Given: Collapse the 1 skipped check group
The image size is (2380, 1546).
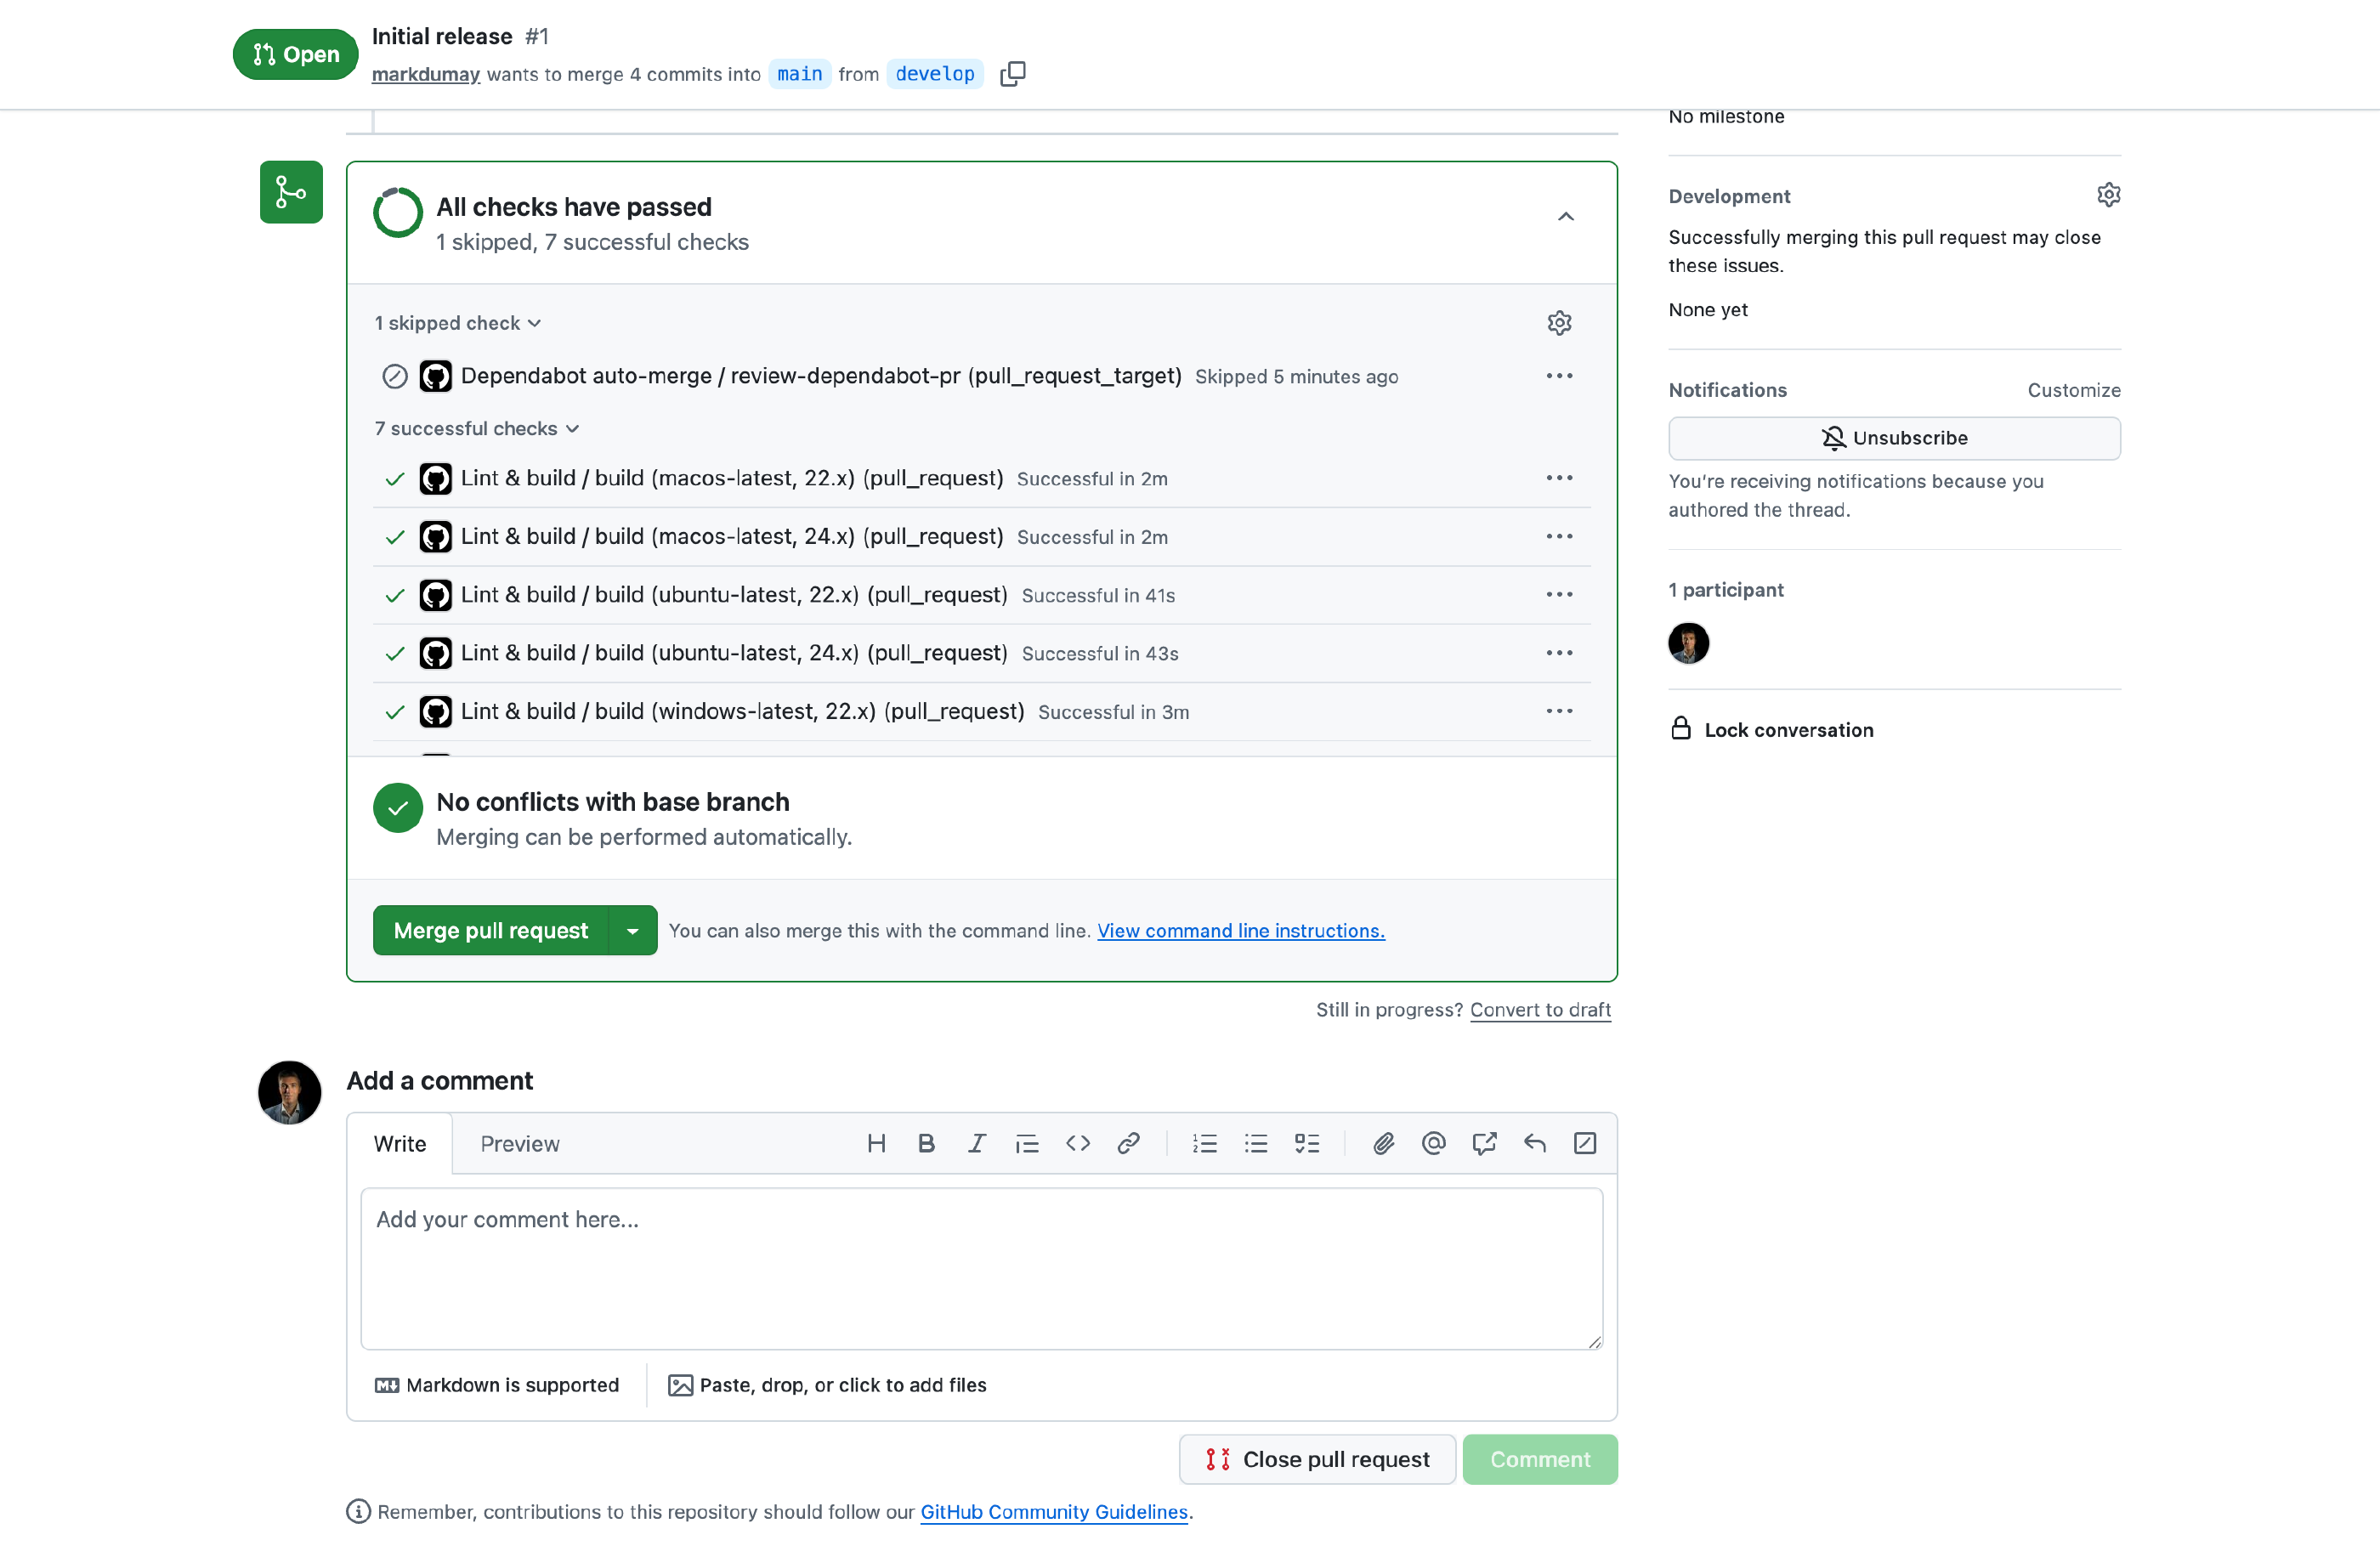Looking at the screenshot, I should click(458, 323).
